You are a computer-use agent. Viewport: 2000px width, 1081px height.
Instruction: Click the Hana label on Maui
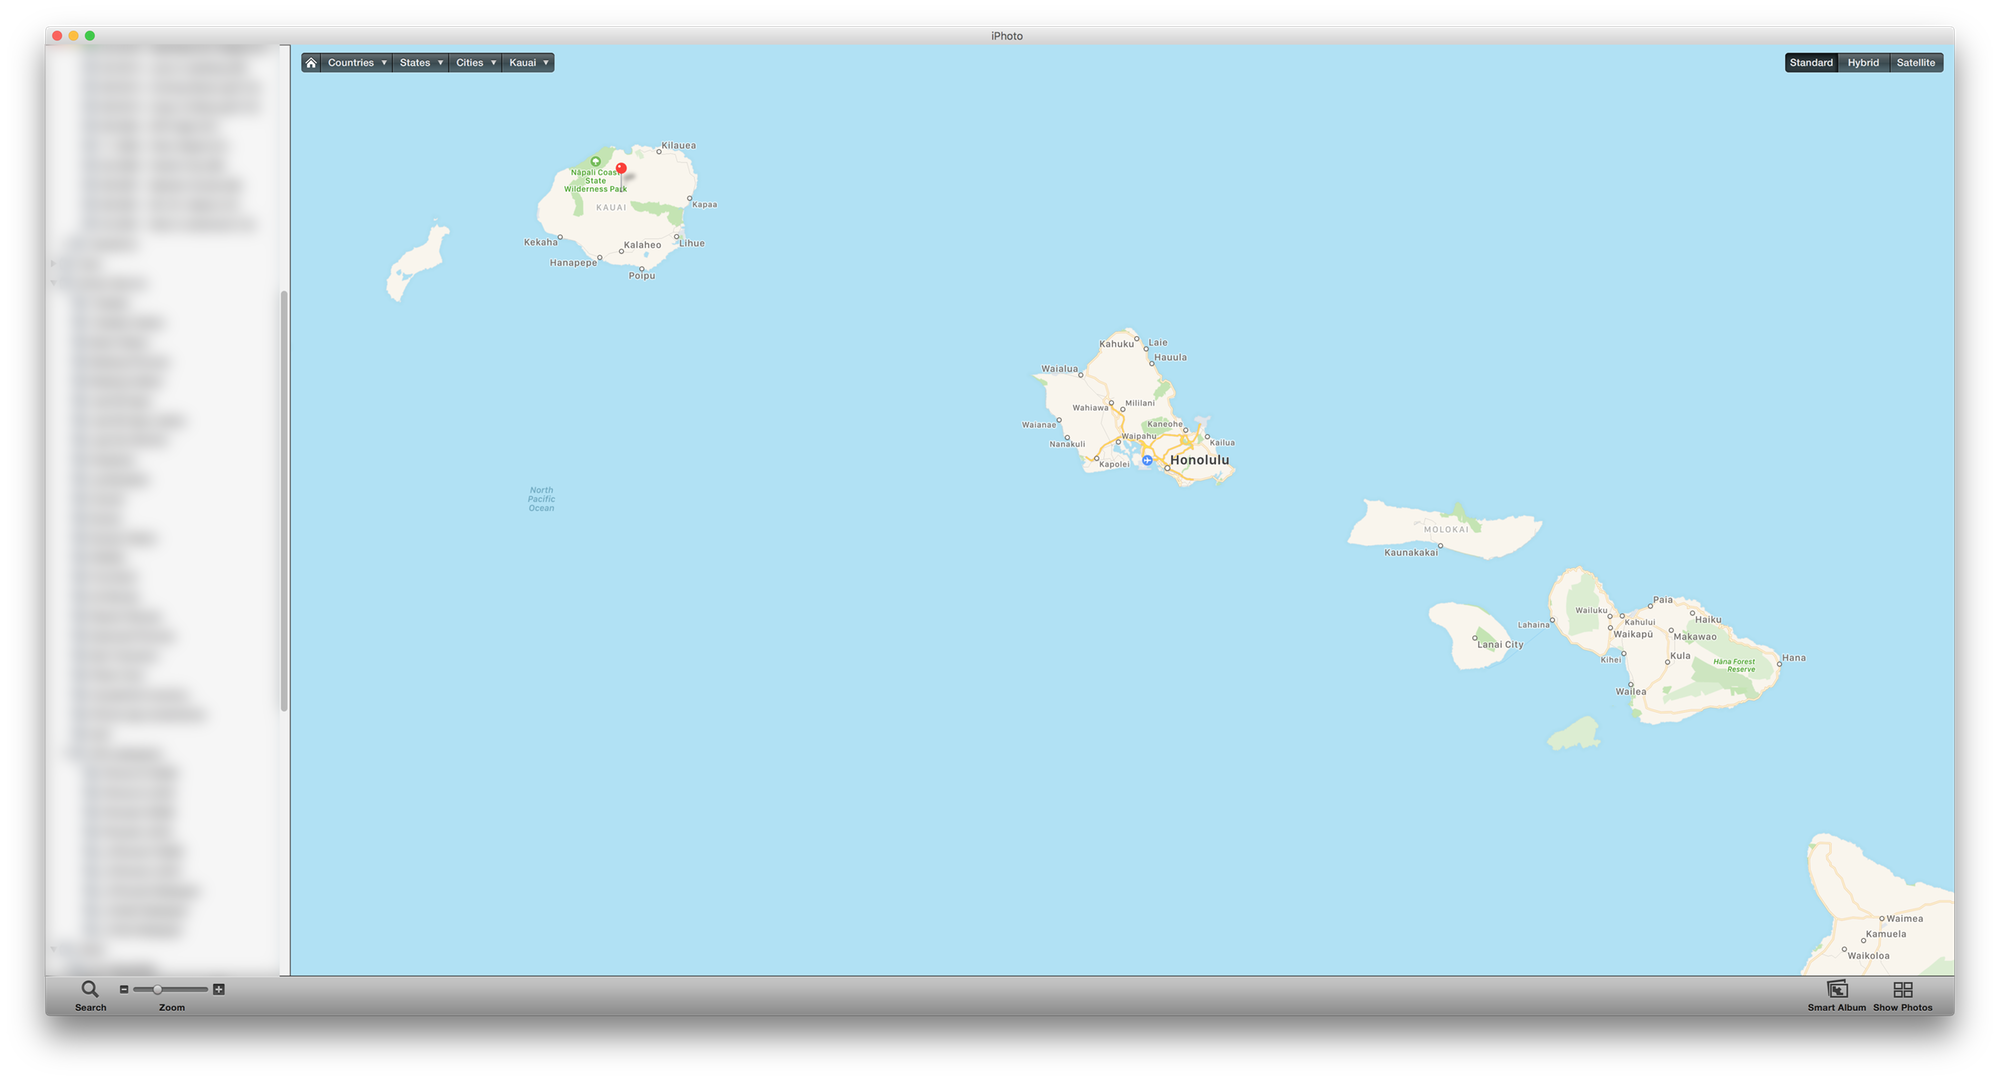point(1794,657)
